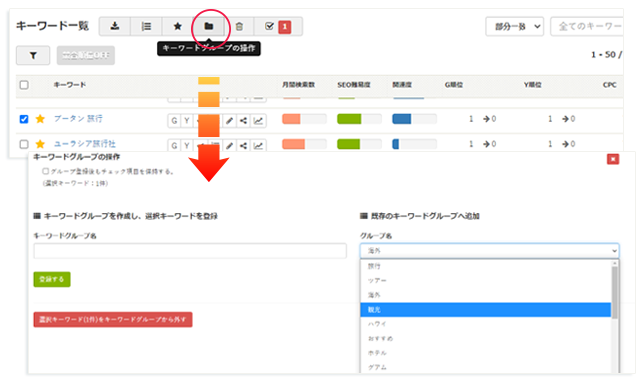Click the pencil edit icon in ブータン 旅行 row
This screenshot has height=380, width=644.
click(230, 121)
